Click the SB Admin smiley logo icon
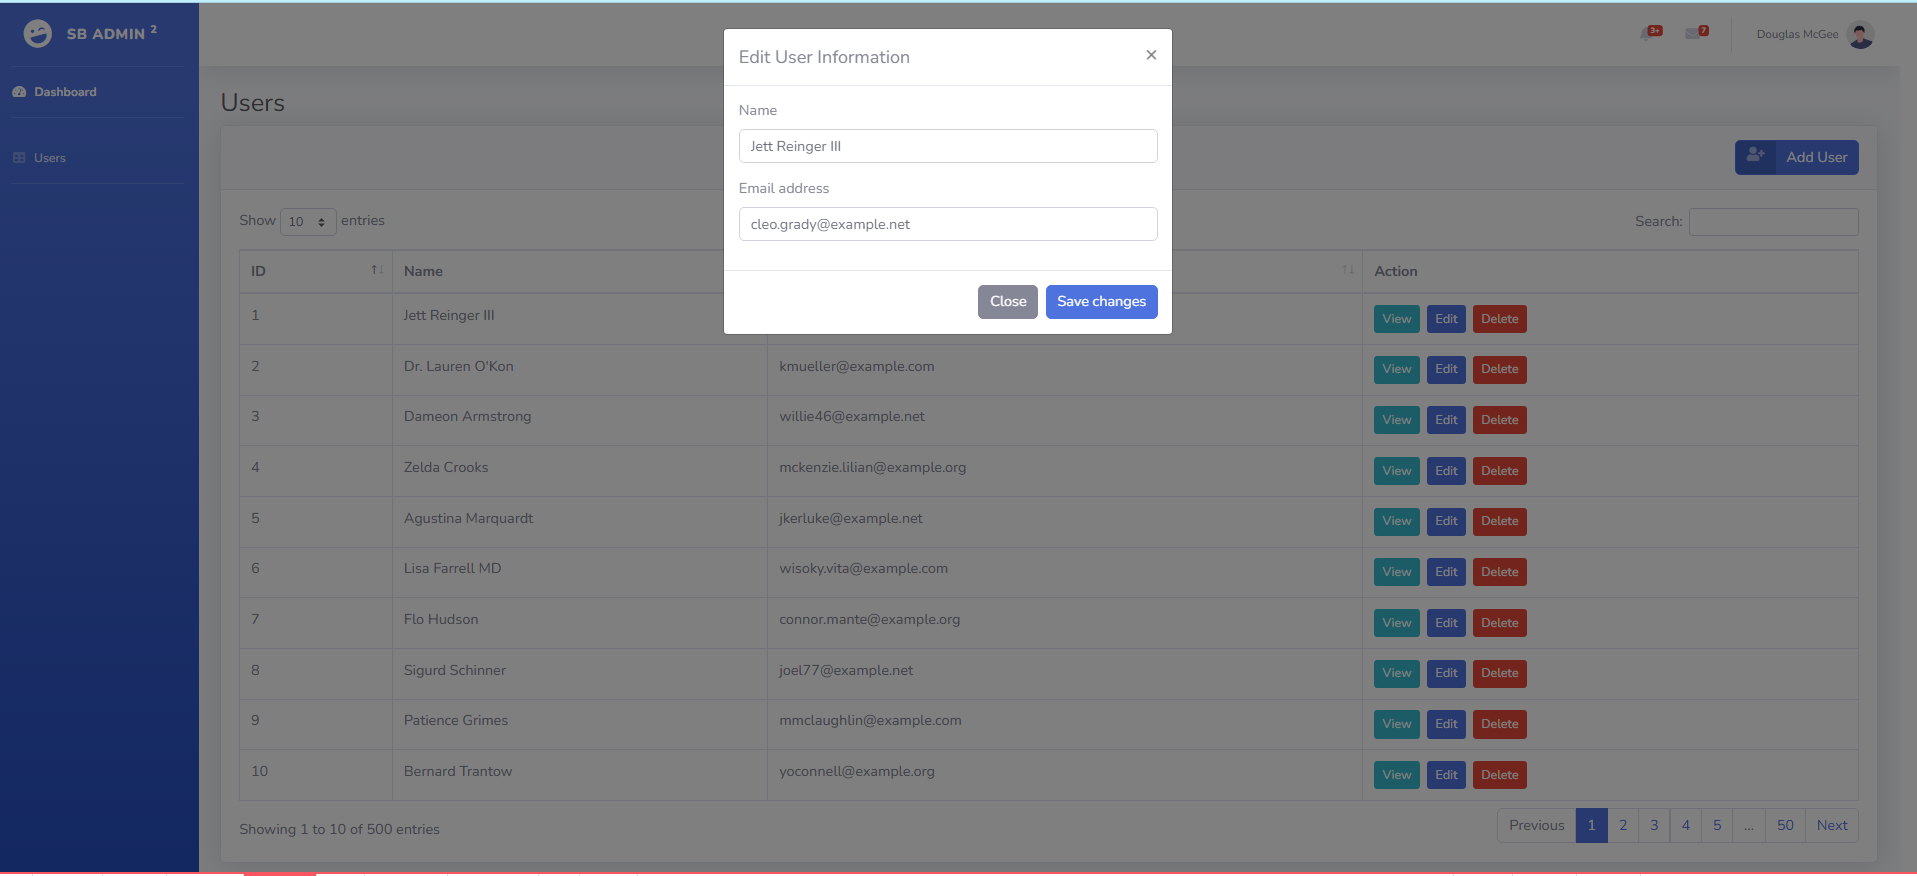Viewport: 1917px width, 876px height. point(38,34)
